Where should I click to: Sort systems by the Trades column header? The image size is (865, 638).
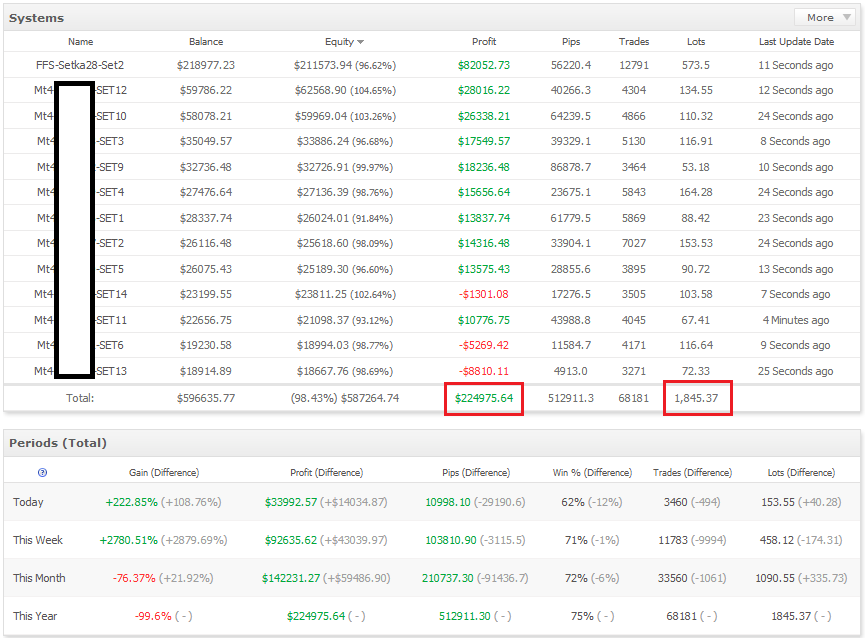[634, 42]
